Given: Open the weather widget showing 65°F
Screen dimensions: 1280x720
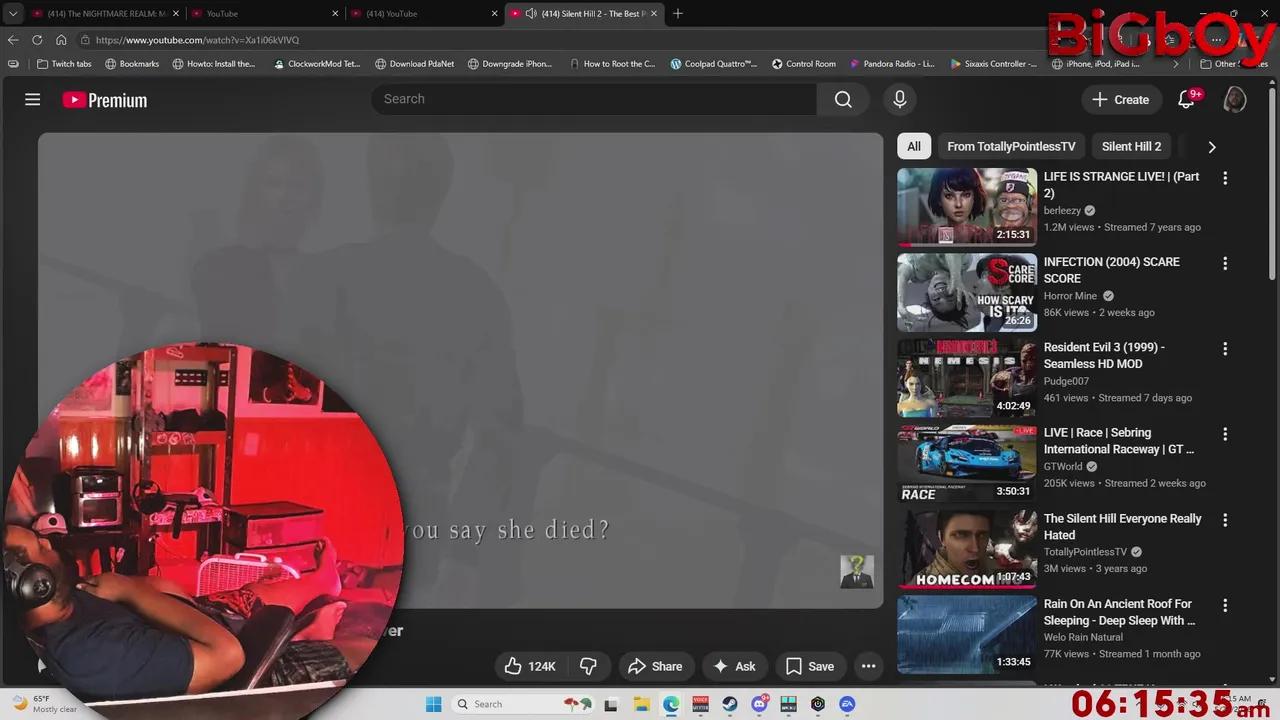Looking at the screenshot, I should 43,704.
